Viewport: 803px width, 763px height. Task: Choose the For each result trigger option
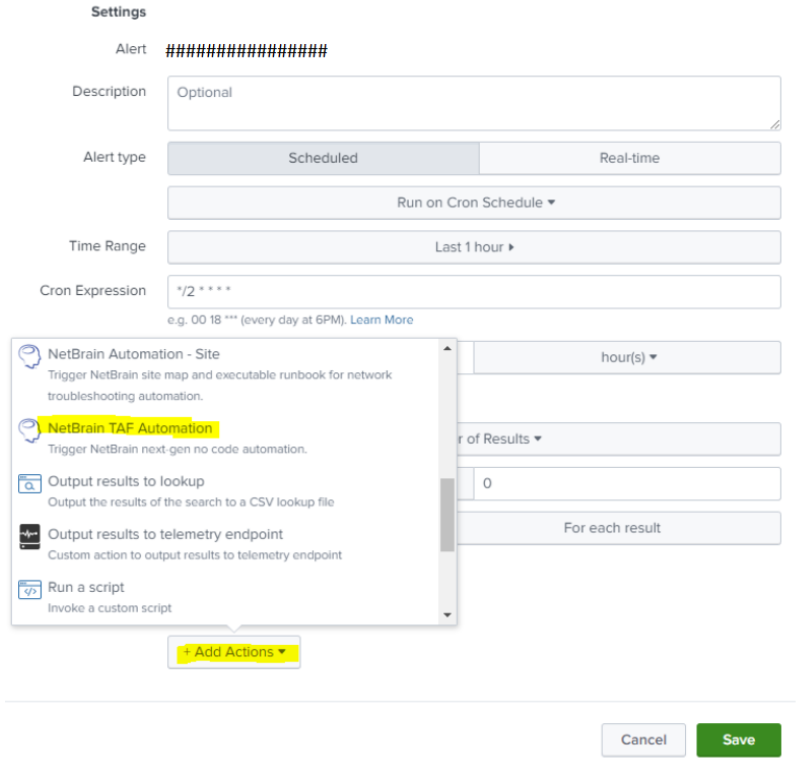[x=612, y=528]
